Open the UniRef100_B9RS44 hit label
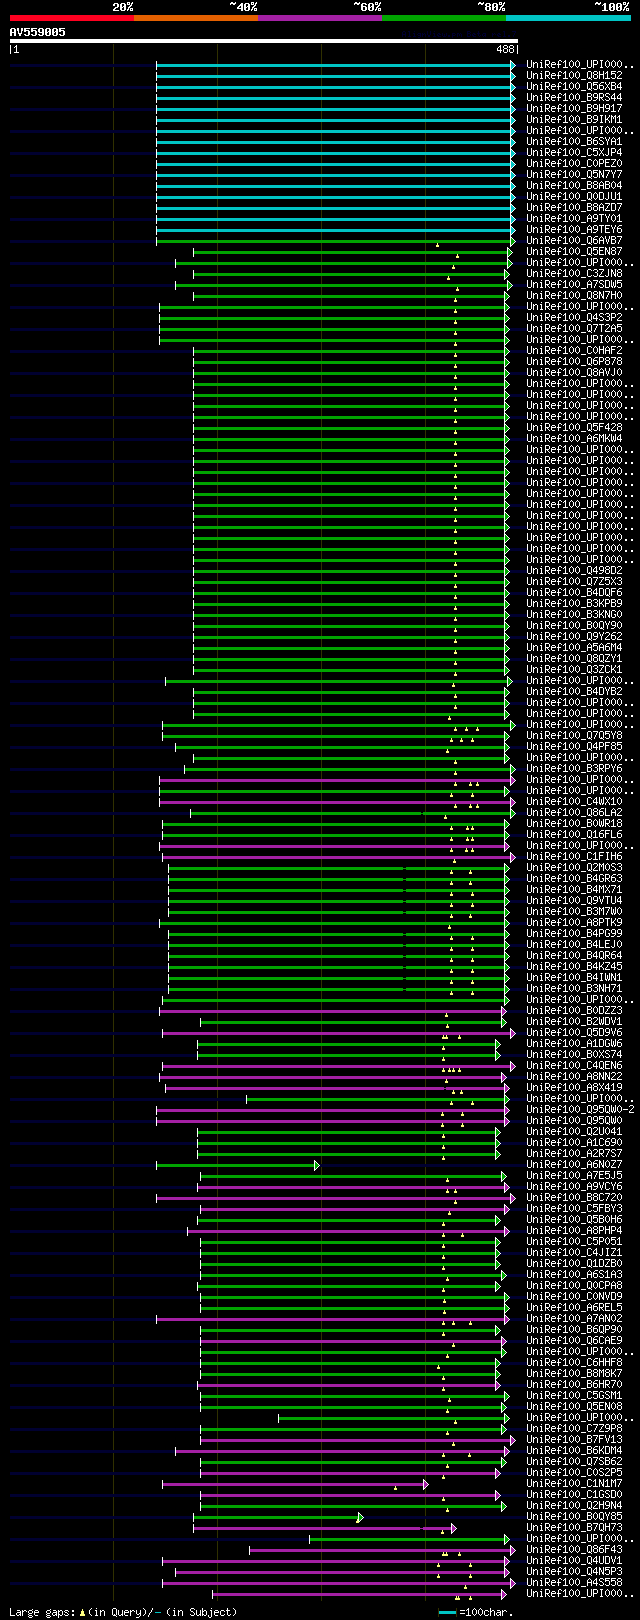 574,97
